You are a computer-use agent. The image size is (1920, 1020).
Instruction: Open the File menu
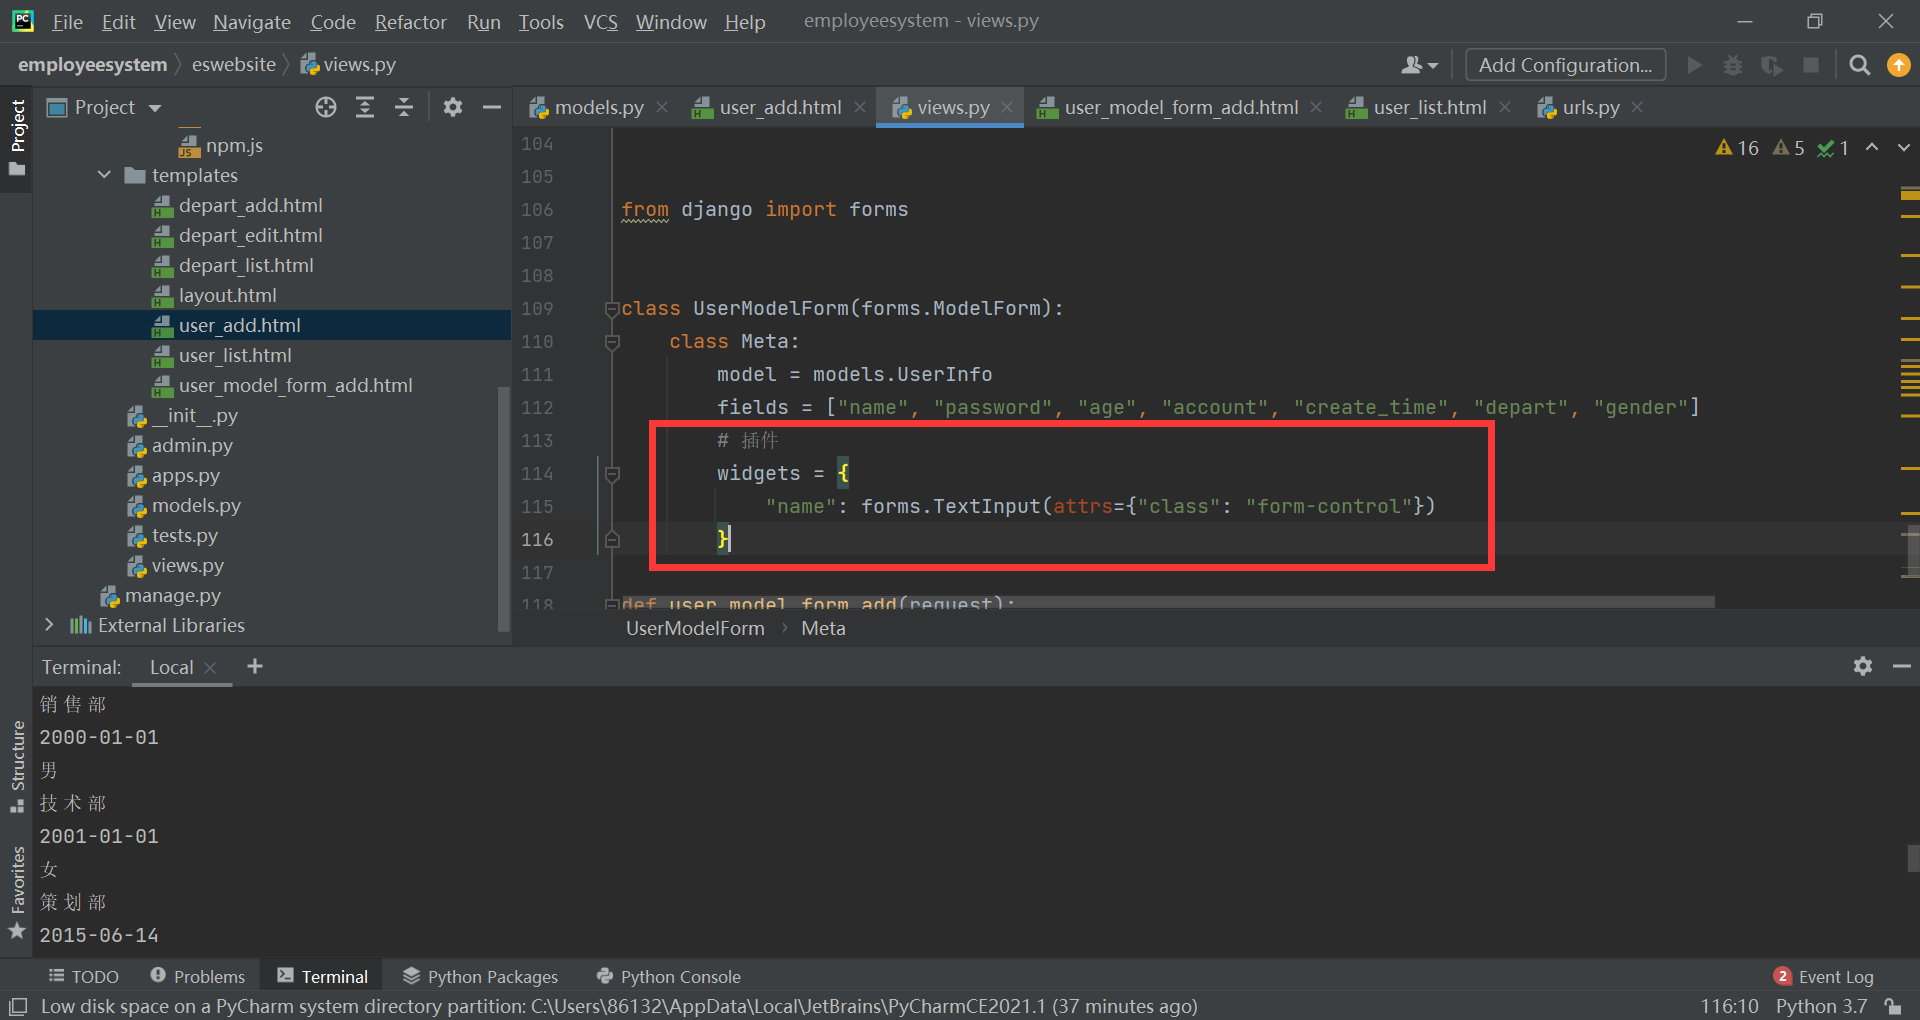pyautogui.click(x=67, y=21)
